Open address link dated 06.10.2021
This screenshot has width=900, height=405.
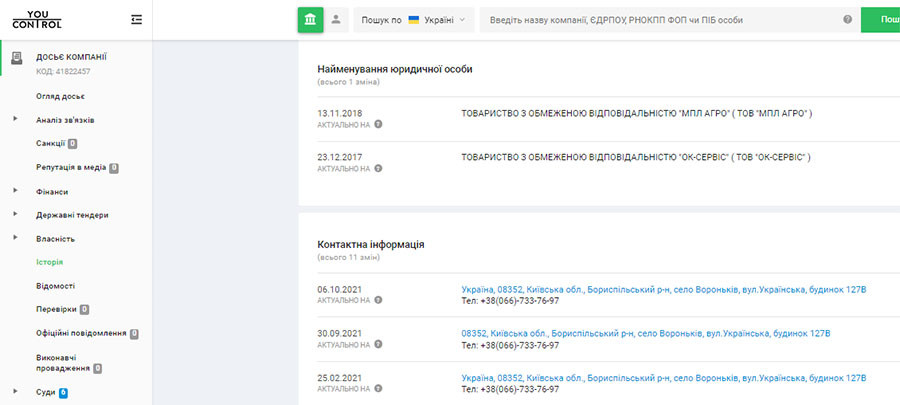click(x=664, y=290)
